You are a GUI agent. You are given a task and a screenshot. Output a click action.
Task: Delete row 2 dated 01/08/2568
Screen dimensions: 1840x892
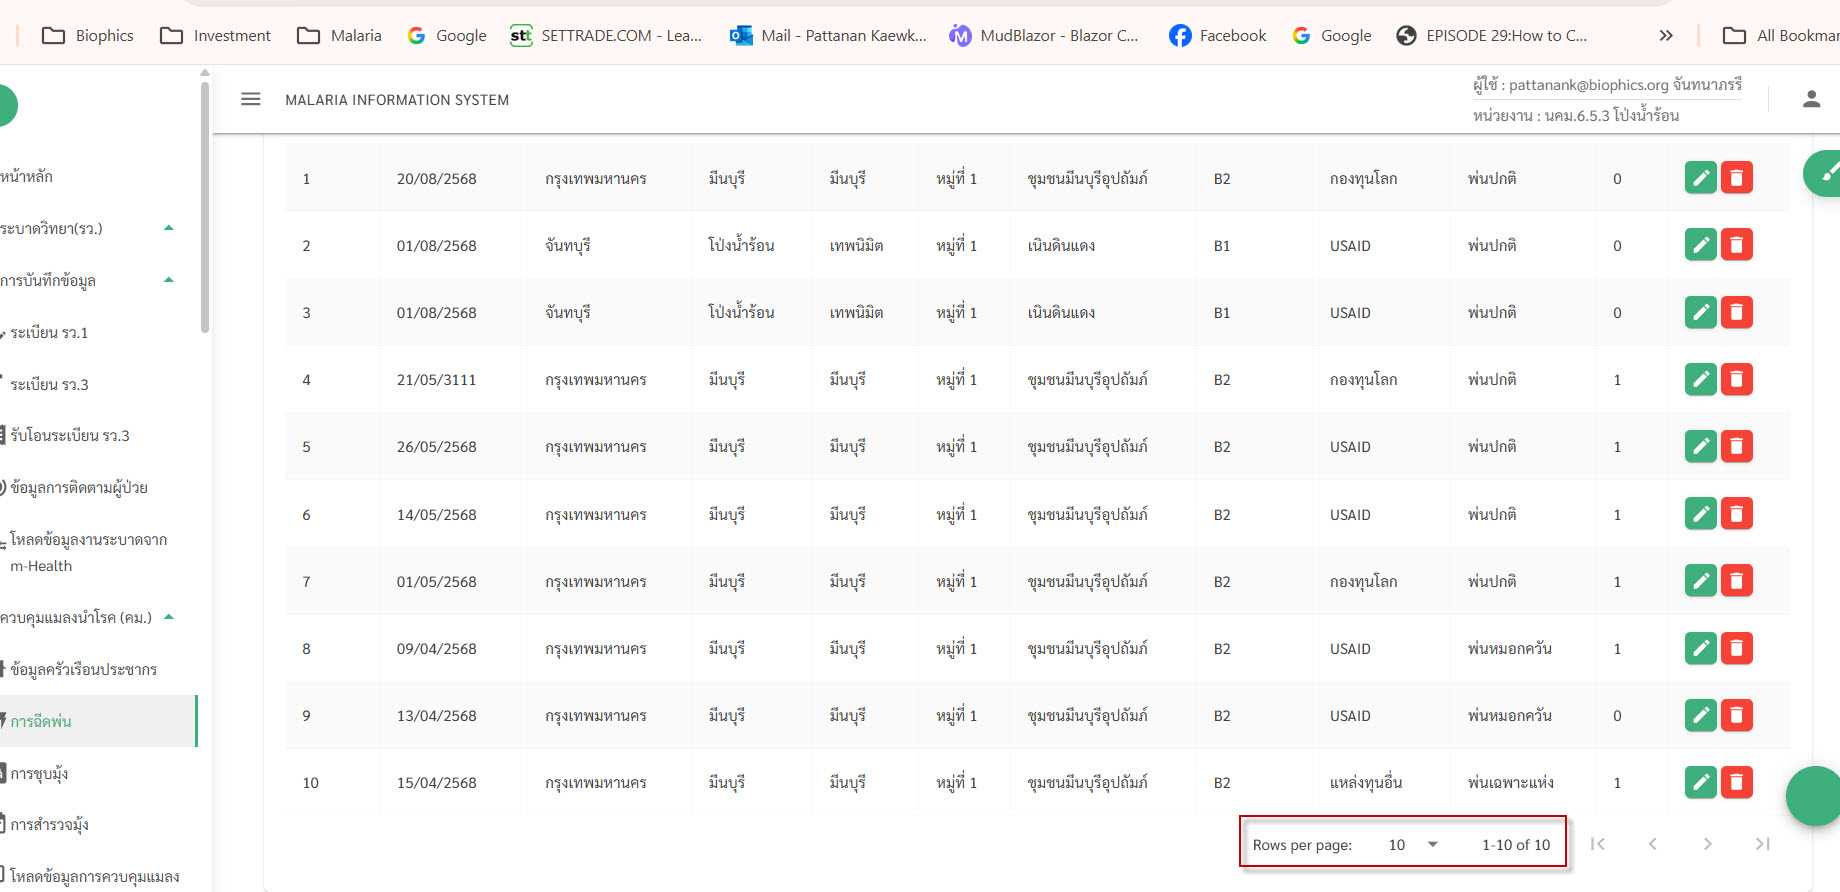tap(1737, 245)
